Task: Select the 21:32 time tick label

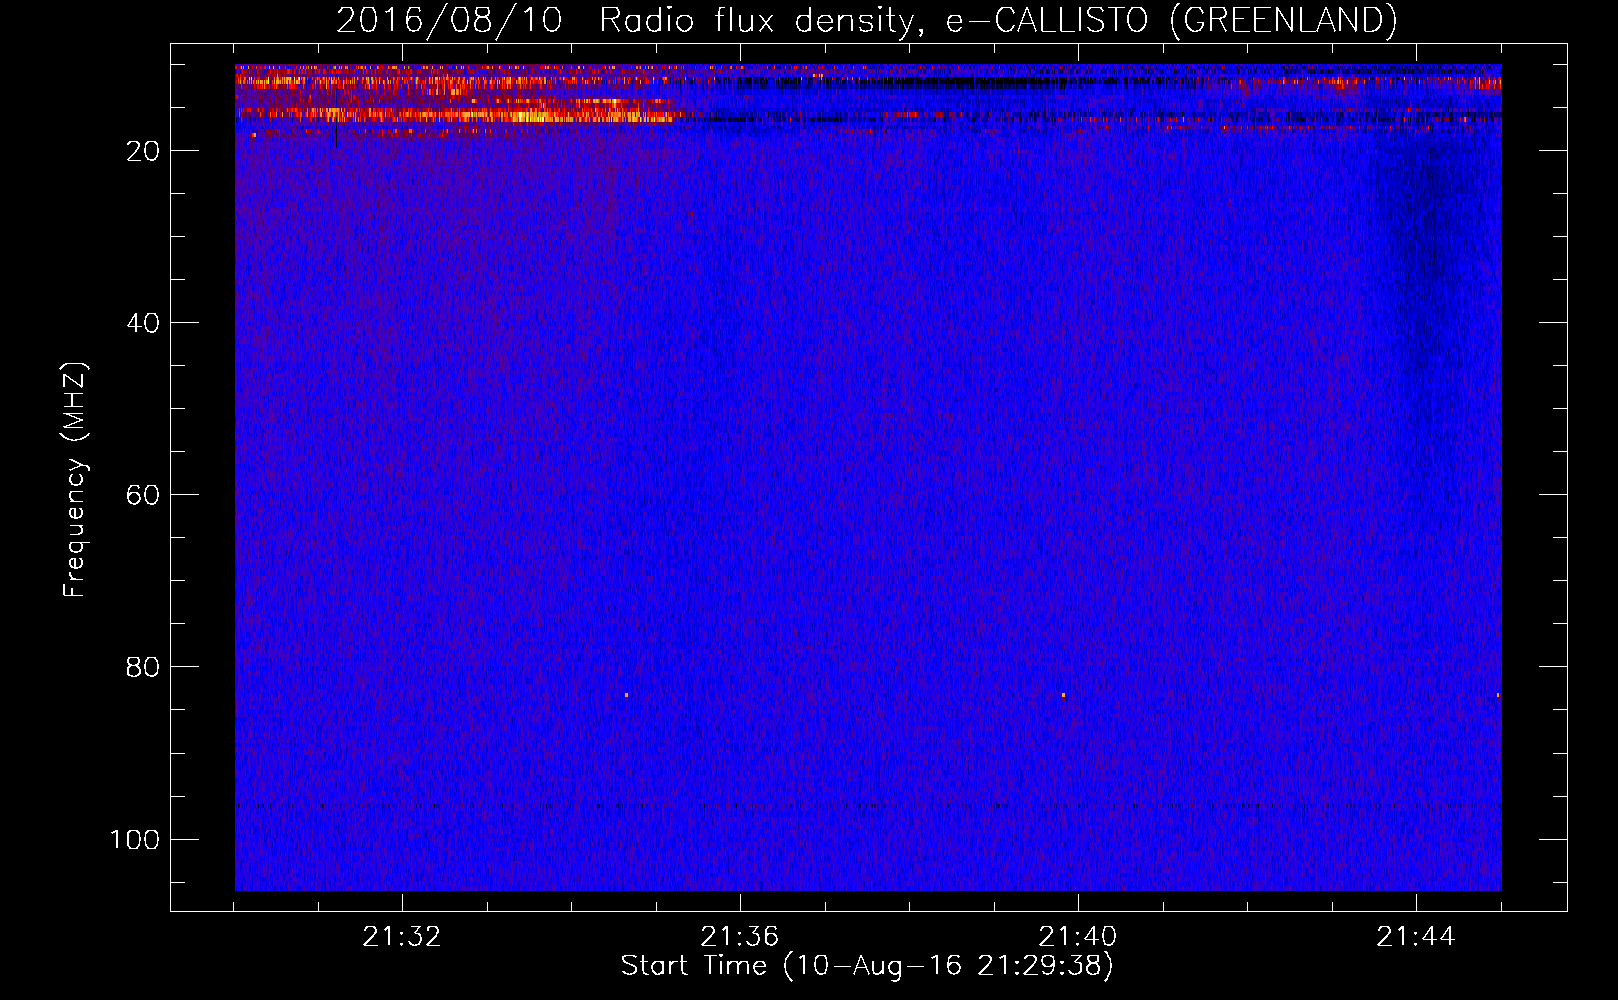Action: pyautogui.click(x=402, y=936)
